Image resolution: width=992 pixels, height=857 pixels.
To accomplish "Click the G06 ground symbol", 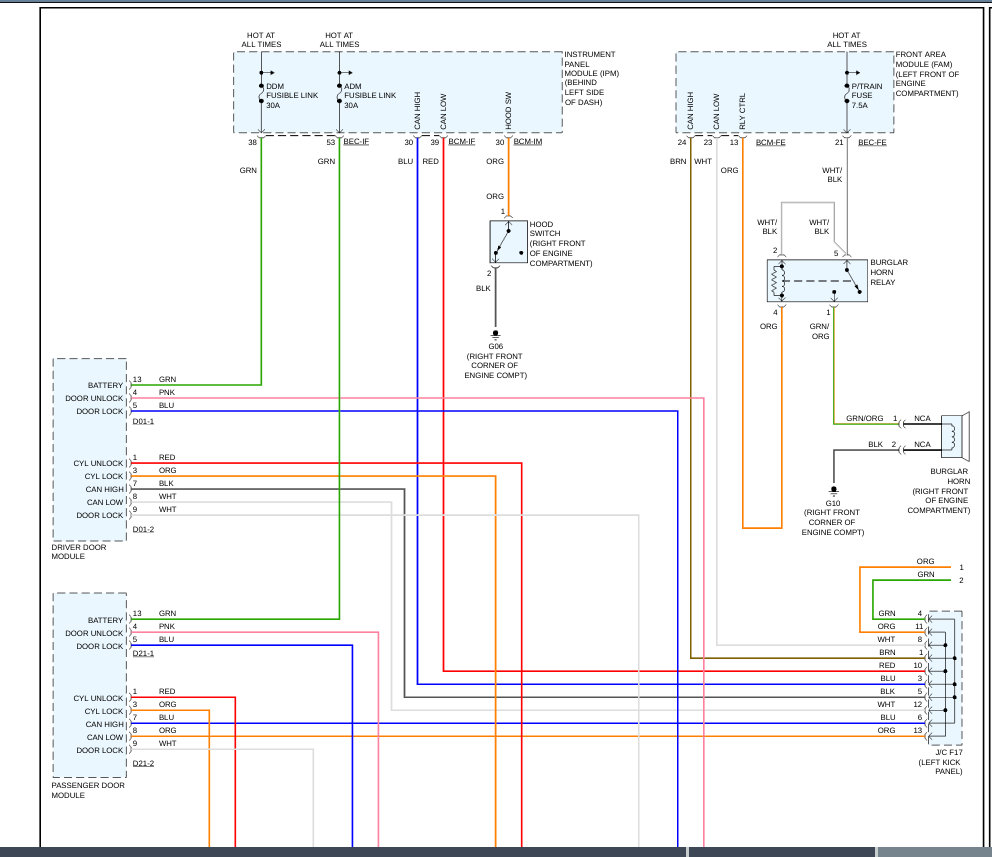I will pyautogui.click(x=495, y=335).
